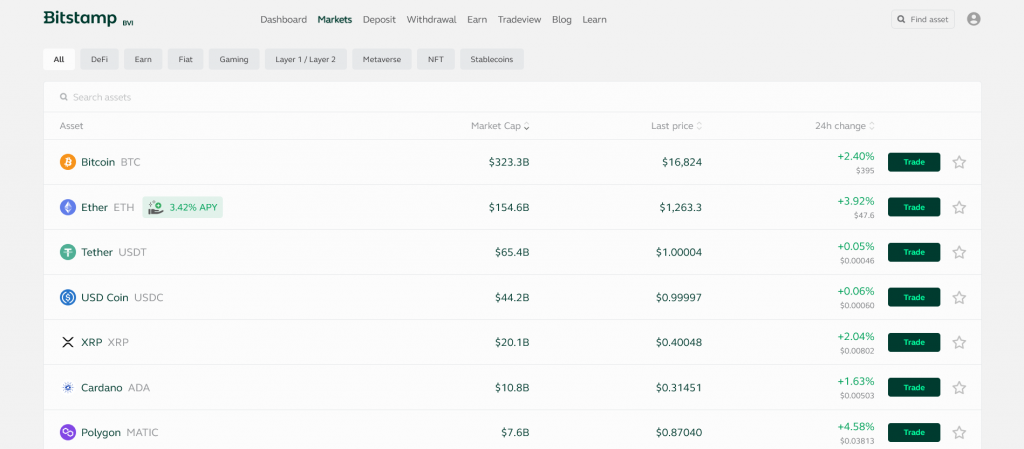Viewport: 1024px width, 449px height.
Task: Filter assets by Stablecoins category
Action: (492, 59)
